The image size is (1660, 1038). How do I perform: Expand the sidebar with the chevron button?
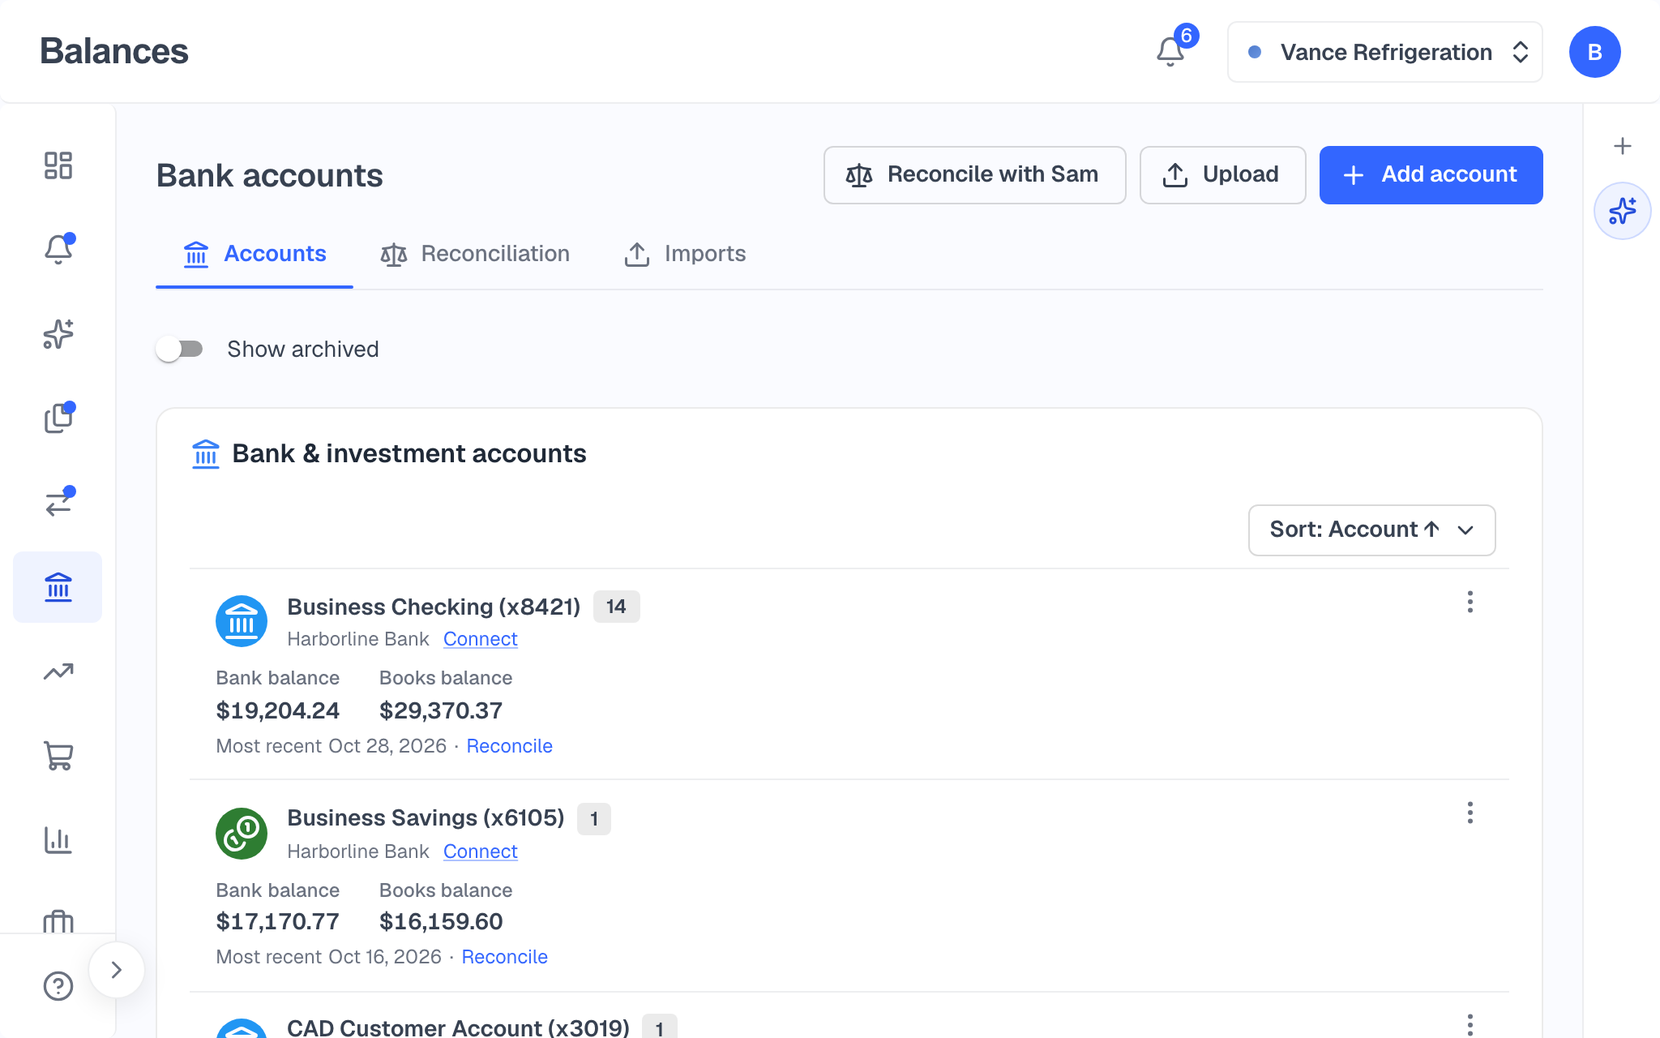click(x=117, y=970)
